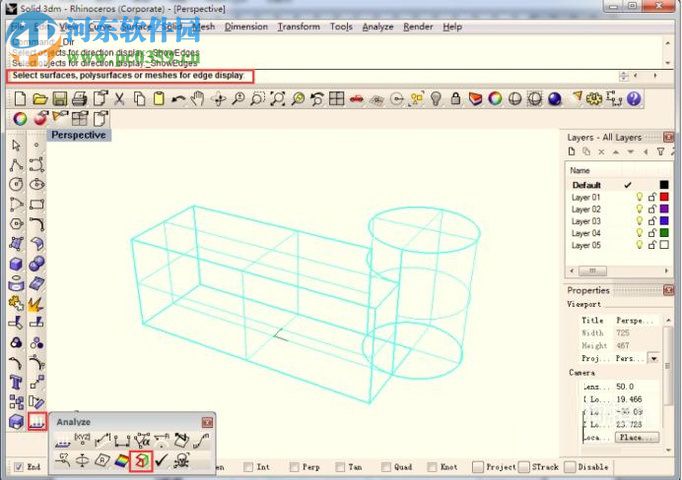
Task: Click the Analyze flyout icon in sidebar
Action: (x=37, y=422)
